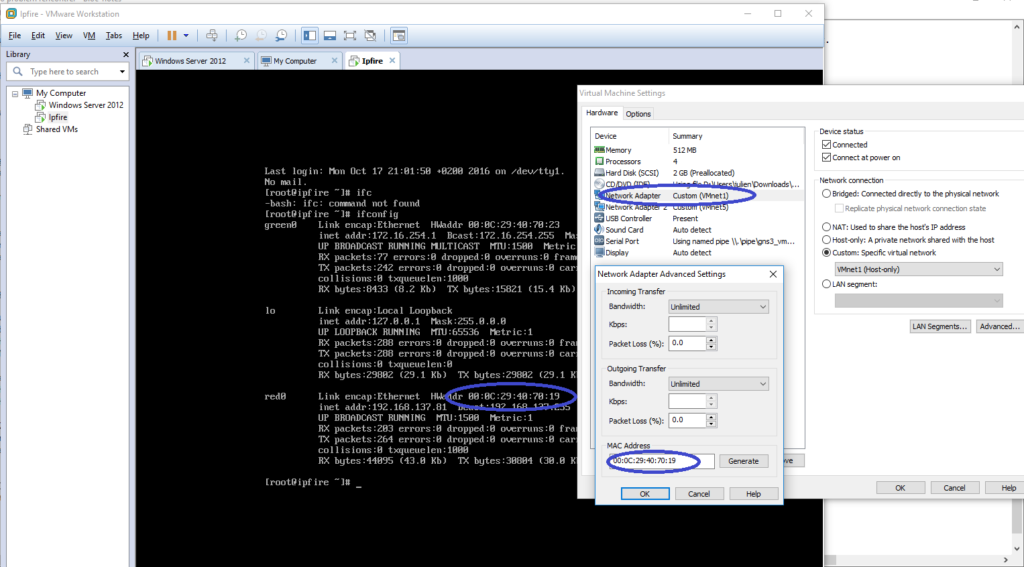Open the Snapshot Manager toolbar icon

[281, 35]
